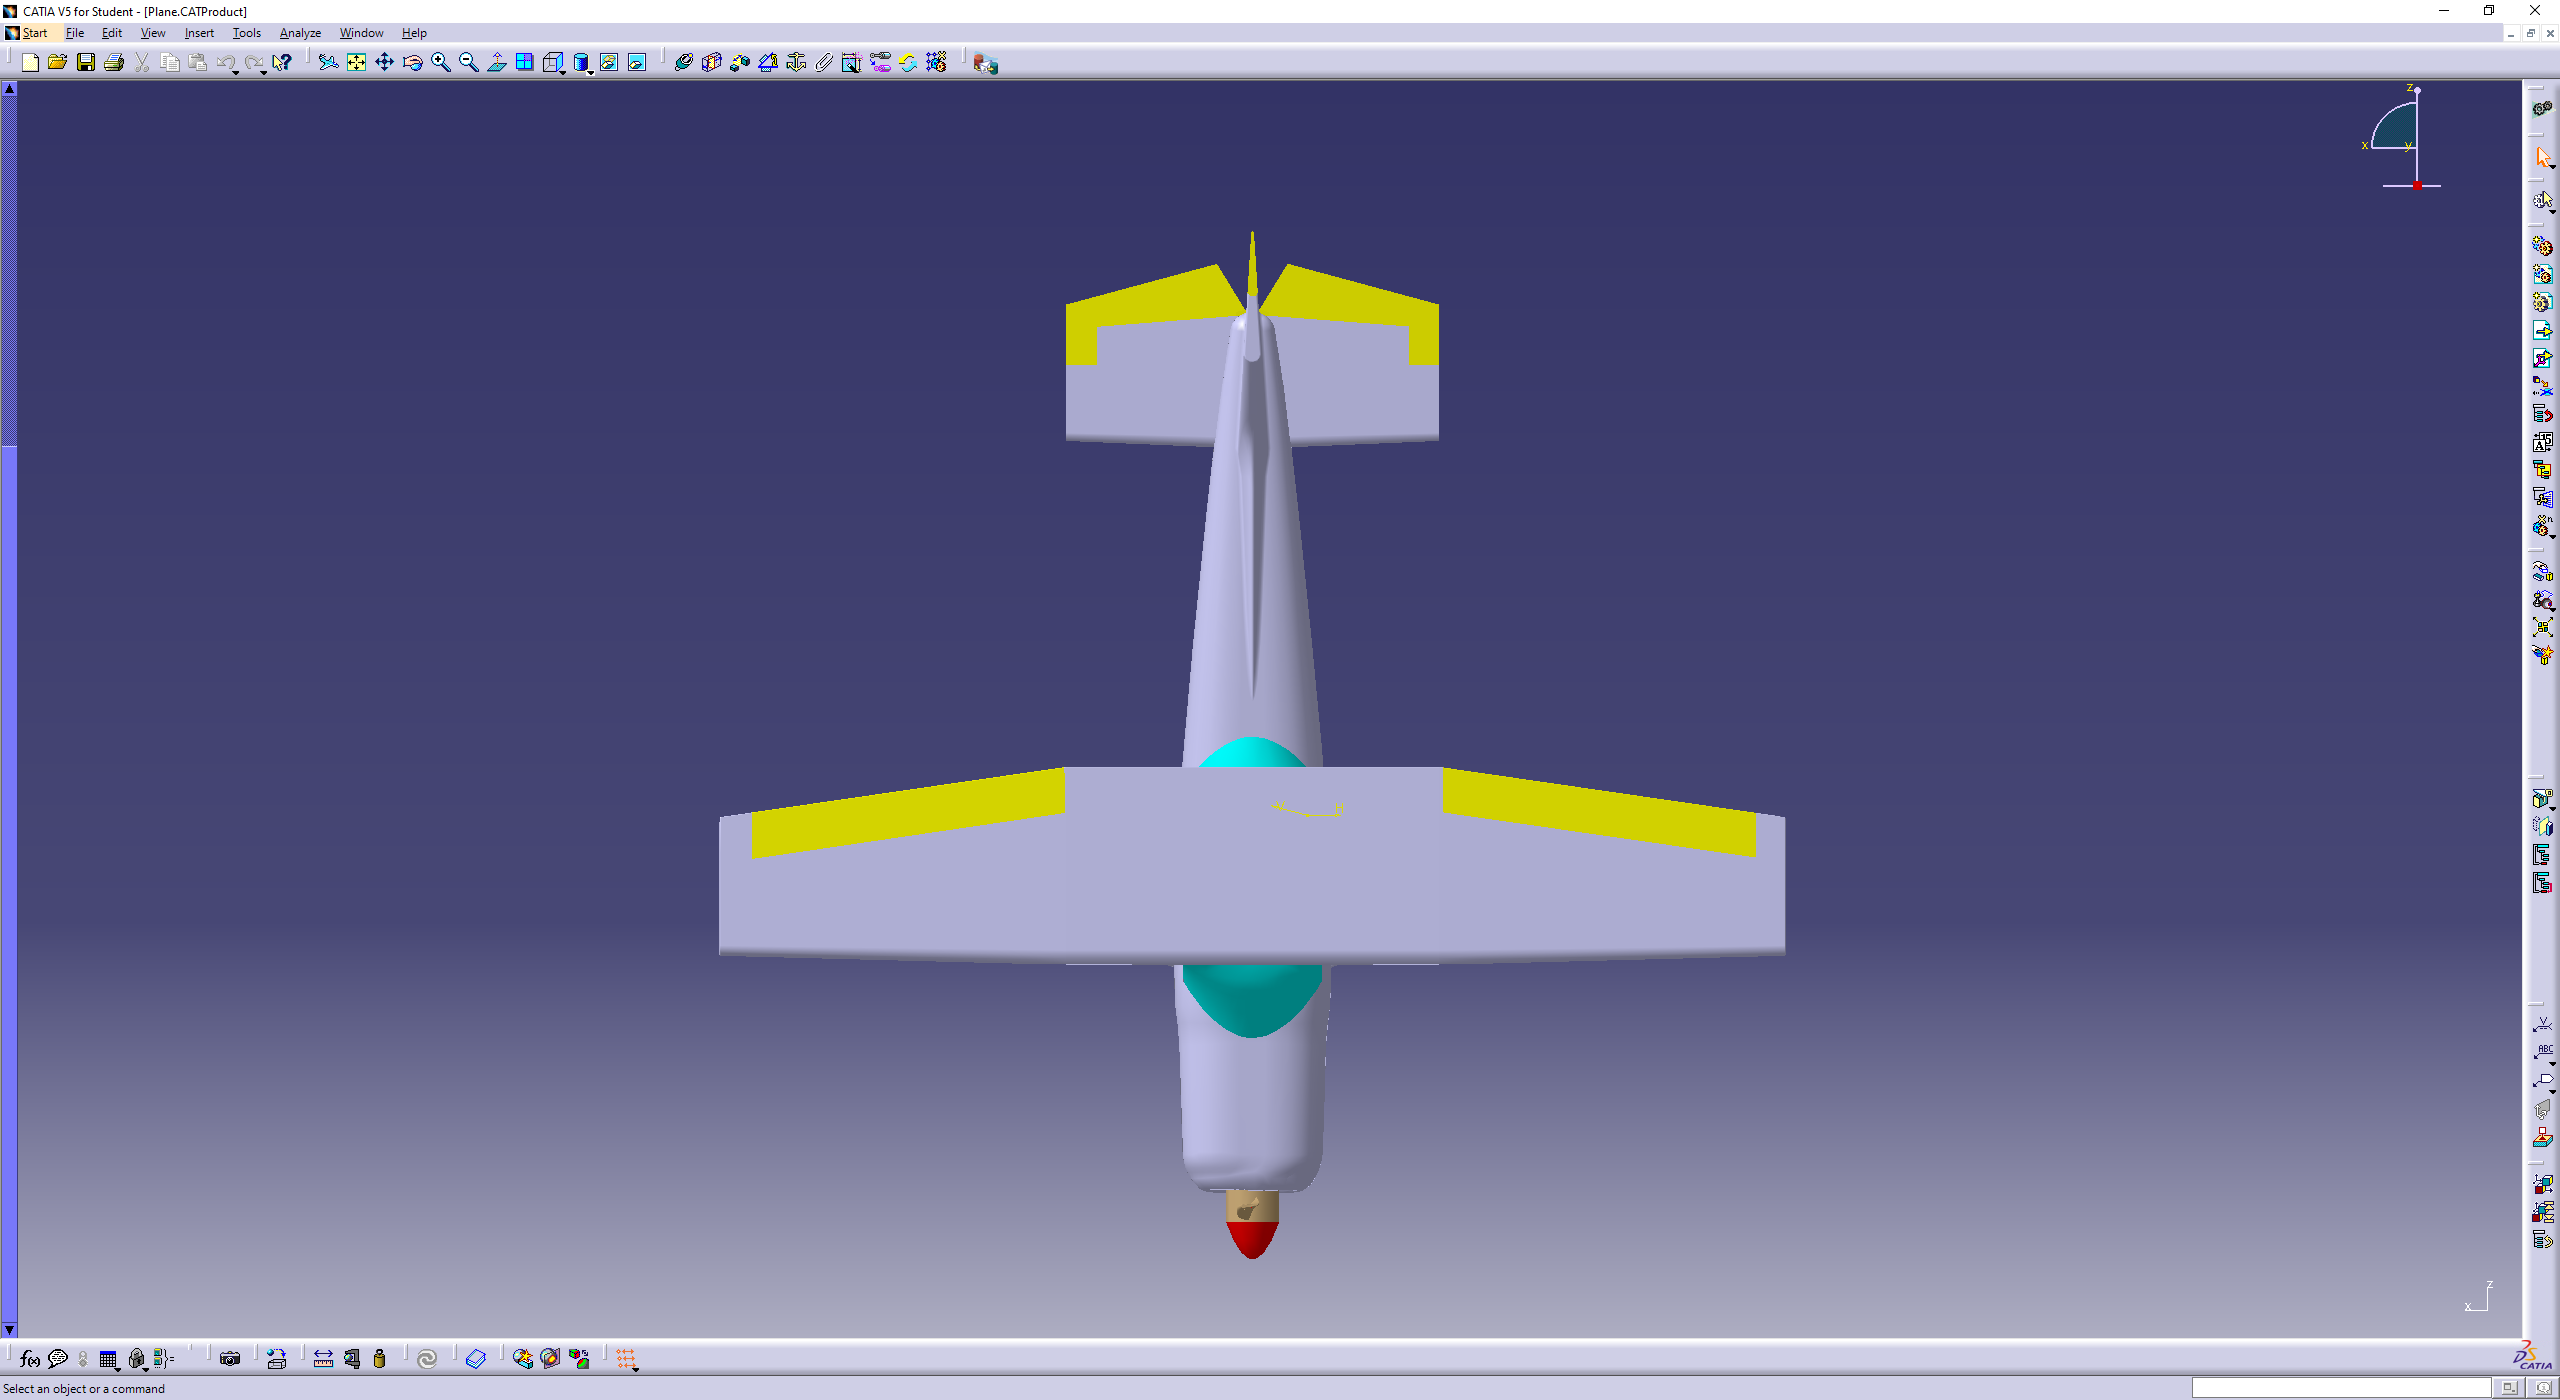Screen dimensions: 2560x1400
Task: Click the Fit All In icon
Action: point(356,63)
